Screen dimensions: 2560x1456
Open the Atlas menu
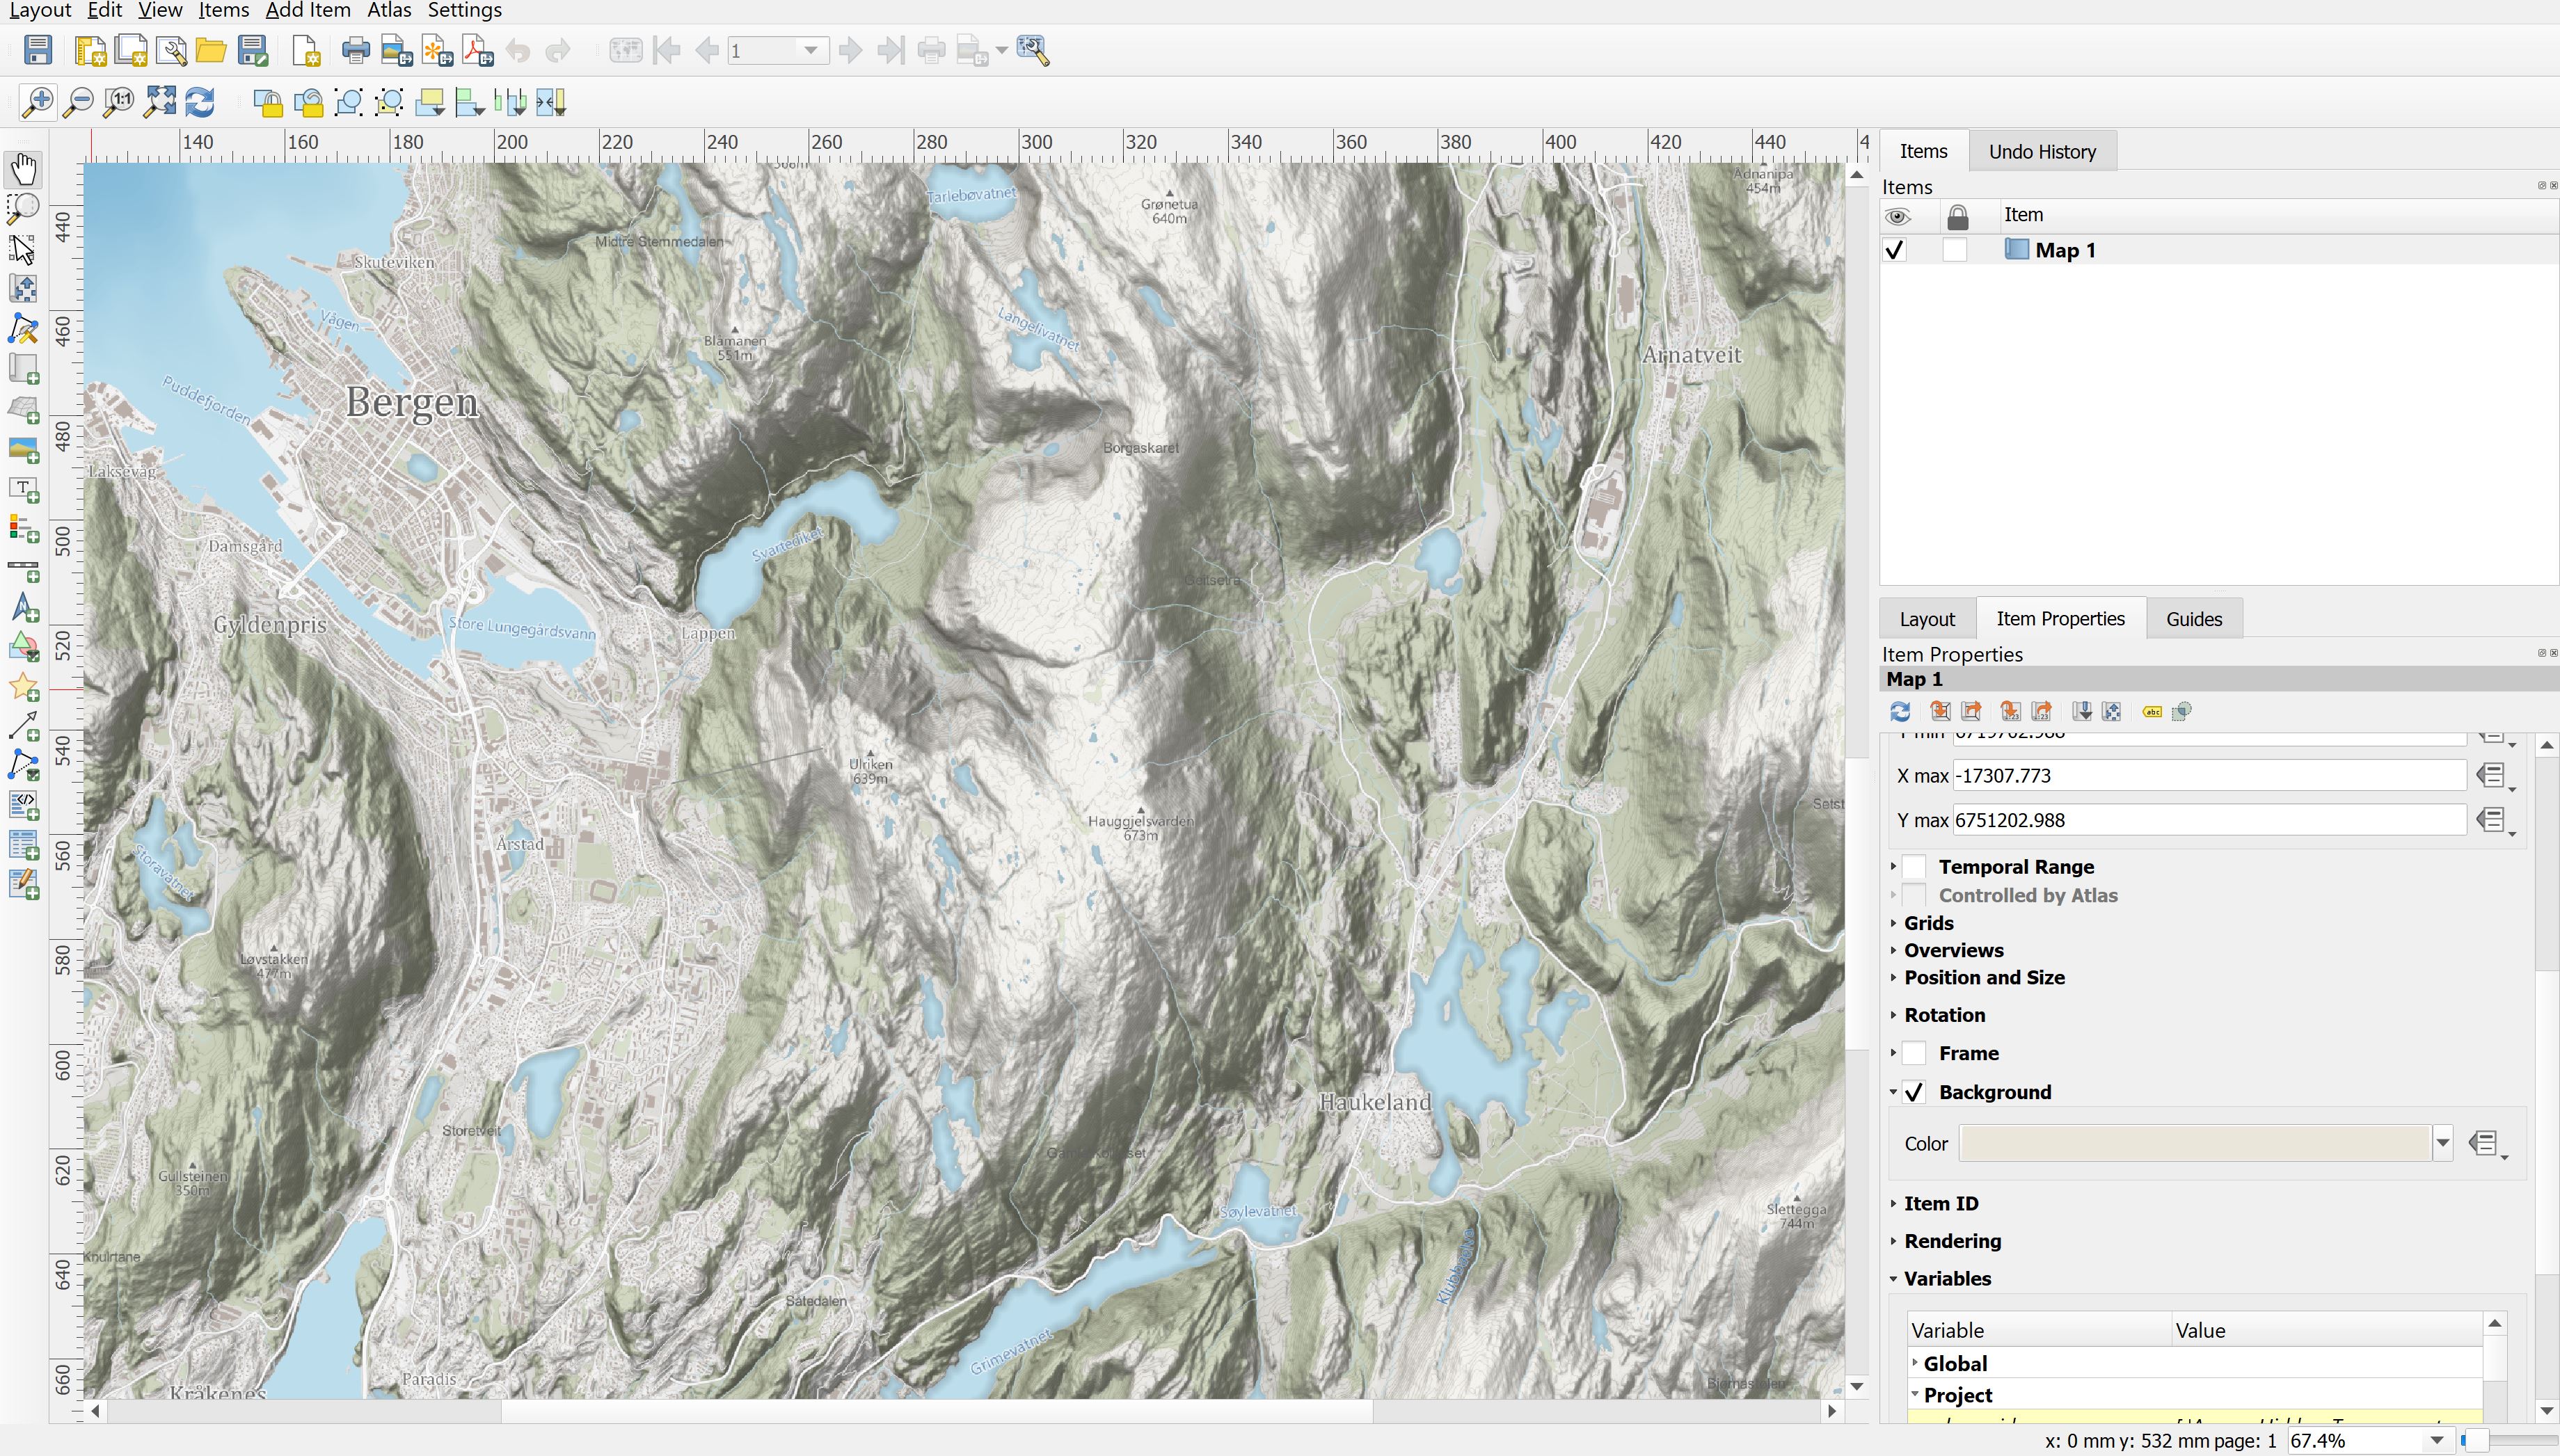(388, 10)
